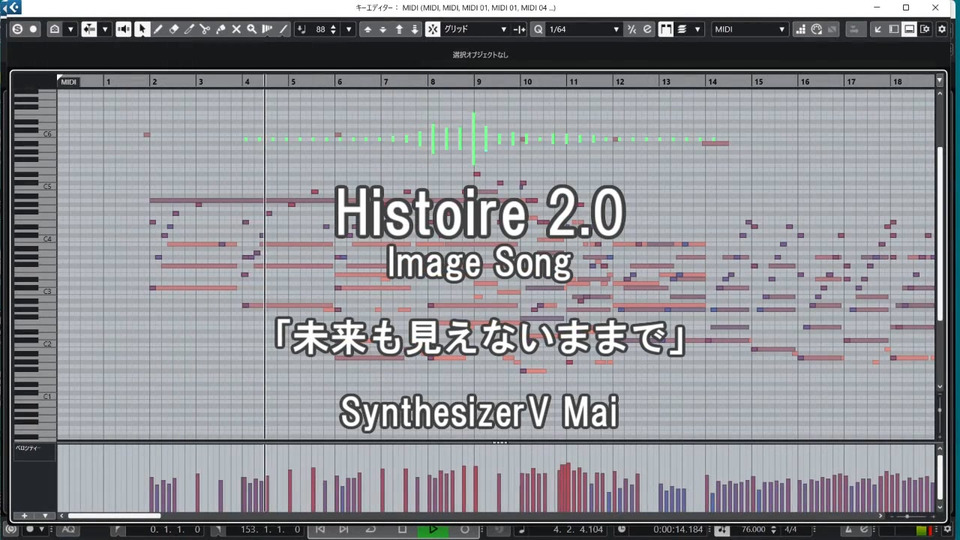Toggle Iterative Quantize button

632,29
